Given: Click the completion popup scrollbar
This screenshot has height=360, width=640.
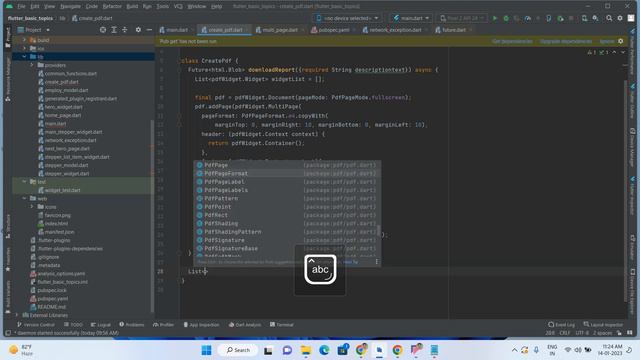Looking at the screenshot, I should (379, 231).
